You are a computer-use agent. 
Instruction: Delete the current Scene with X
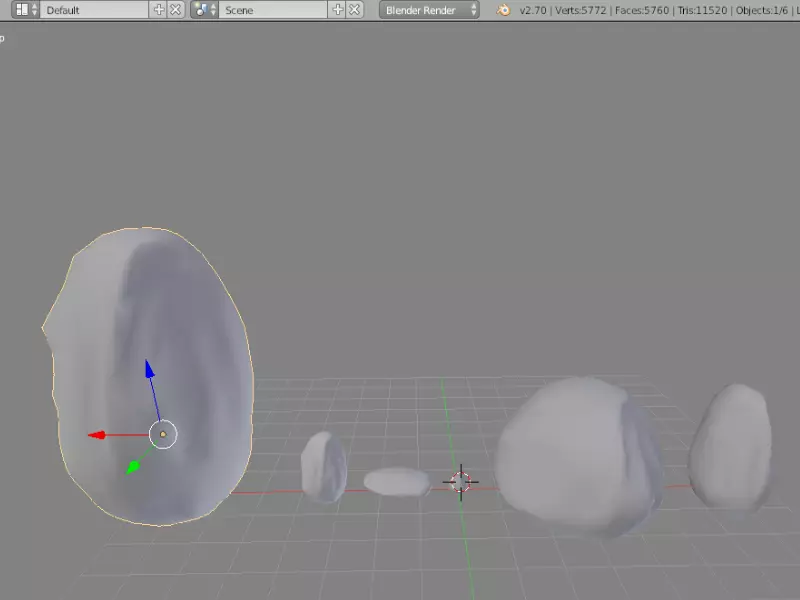[355, 10]
